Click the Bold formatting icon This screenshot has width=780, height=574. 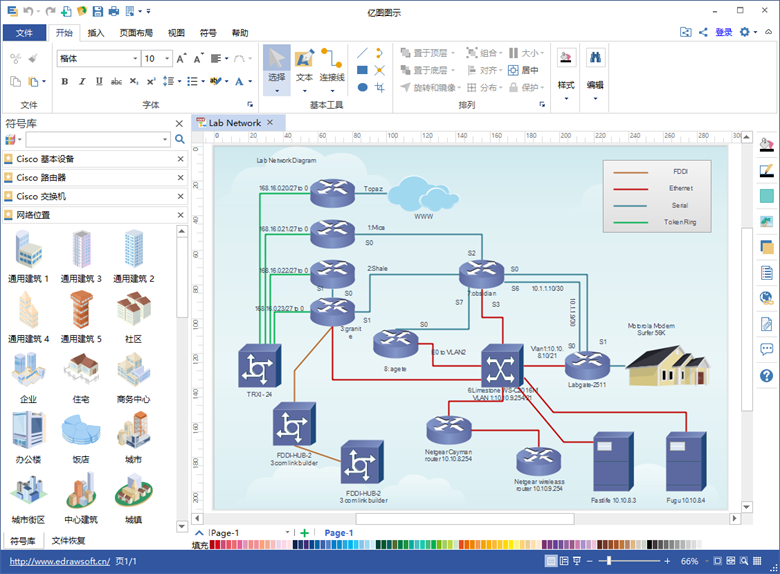tap(65, 81)
